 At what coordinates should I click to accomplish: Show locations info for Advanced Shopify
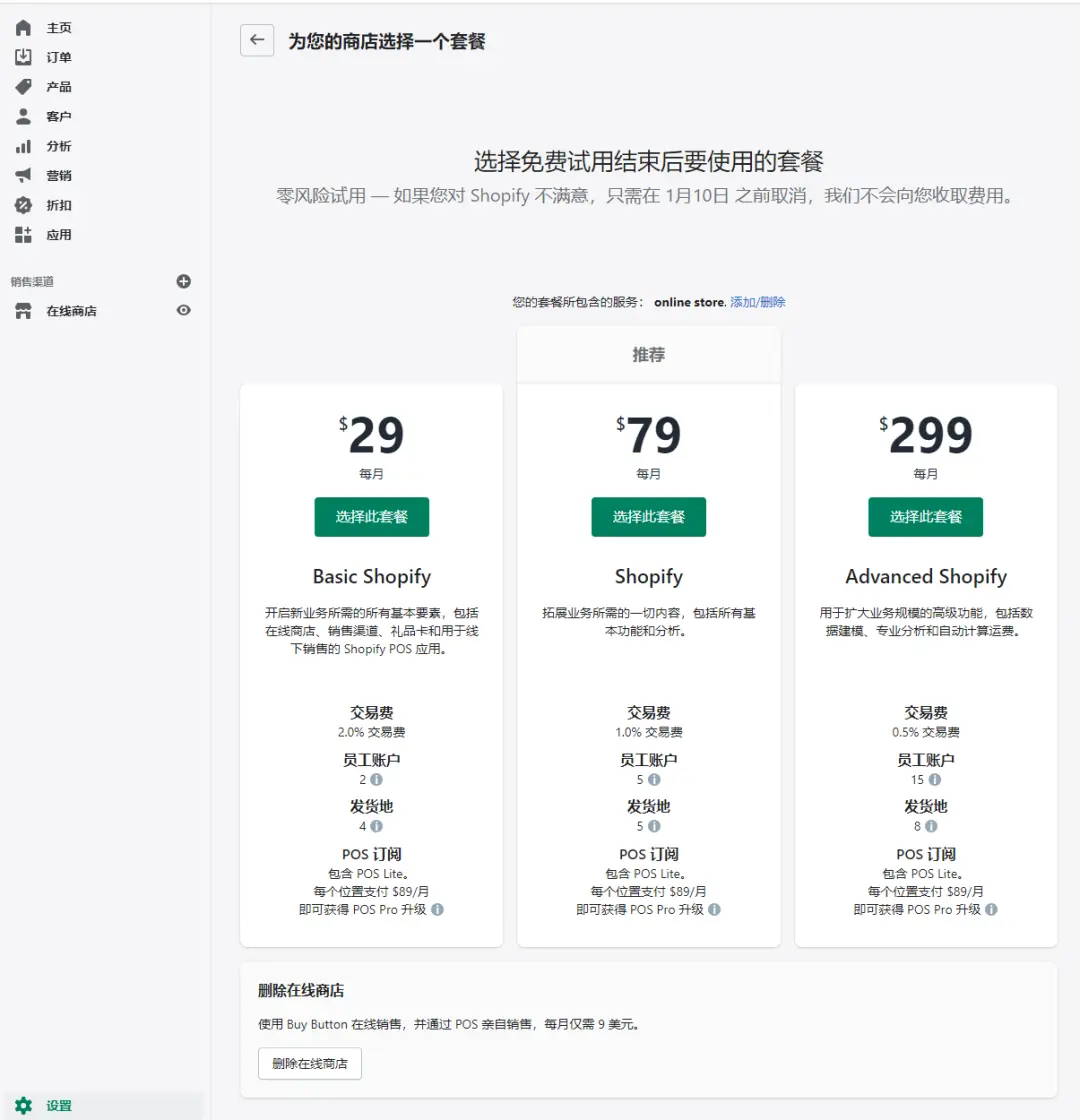[931, 826]
